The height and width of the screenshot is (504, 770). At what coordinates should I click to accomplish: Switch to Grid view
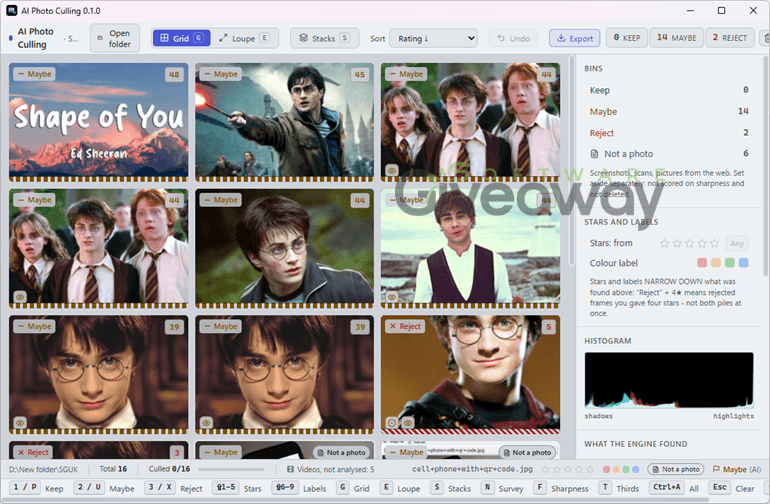[181, 38]
